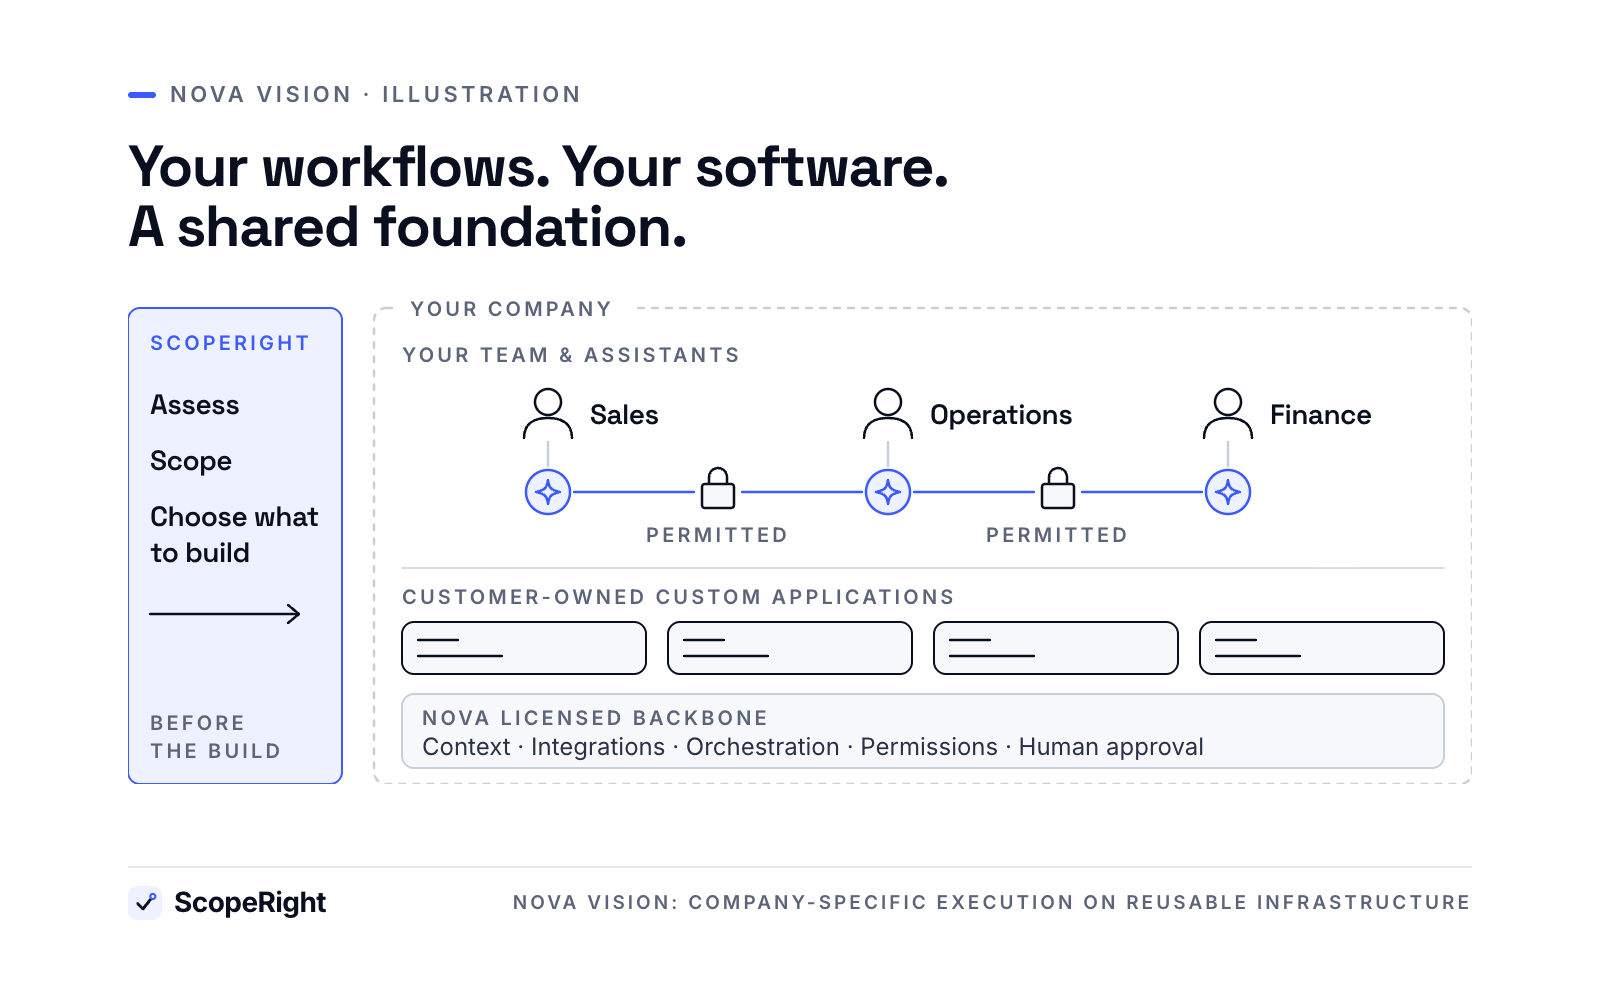Click the Sales person icon
Image resolution: width=1600 pixels, height=1000 pixels.
548,414
